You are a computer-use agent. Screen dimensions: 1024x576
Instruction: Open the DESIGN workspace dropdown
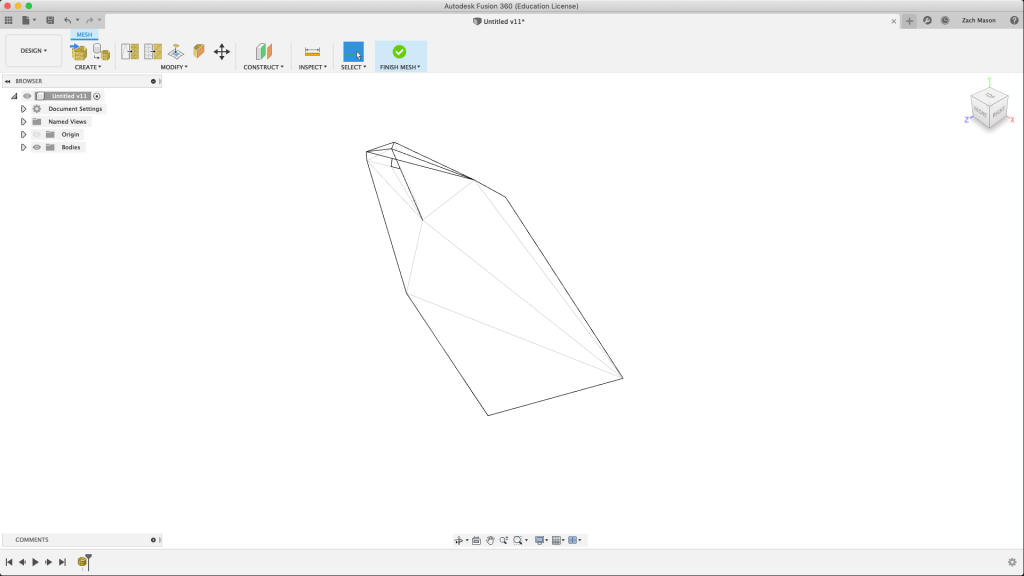[34, 50]
